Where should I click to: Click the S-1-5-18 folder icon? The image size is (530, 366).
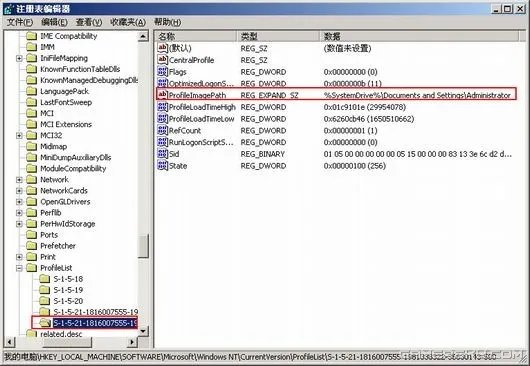[x=45, y=279]
